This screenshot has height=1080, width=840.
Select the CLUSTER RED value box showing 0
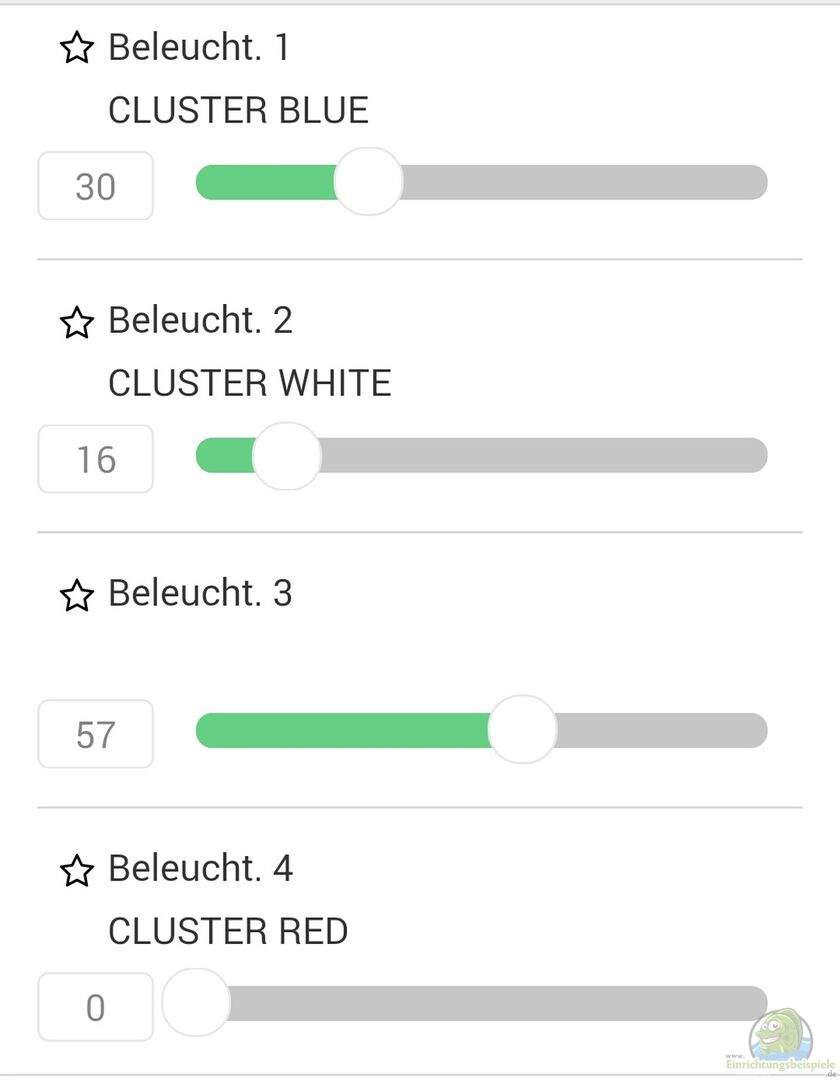point(95,1007)
